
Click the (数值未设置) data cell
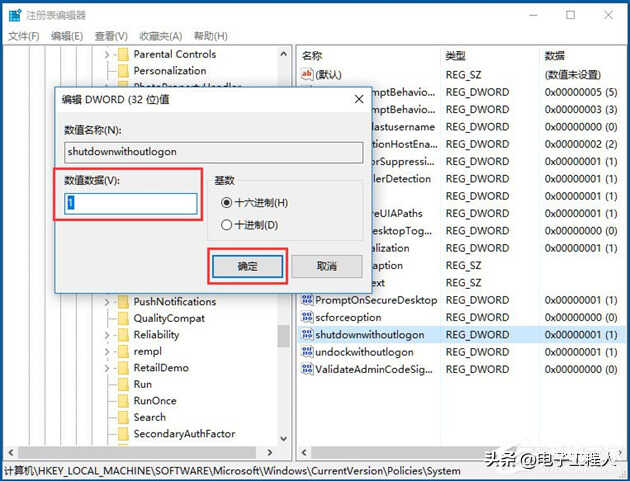pos(573,75)
